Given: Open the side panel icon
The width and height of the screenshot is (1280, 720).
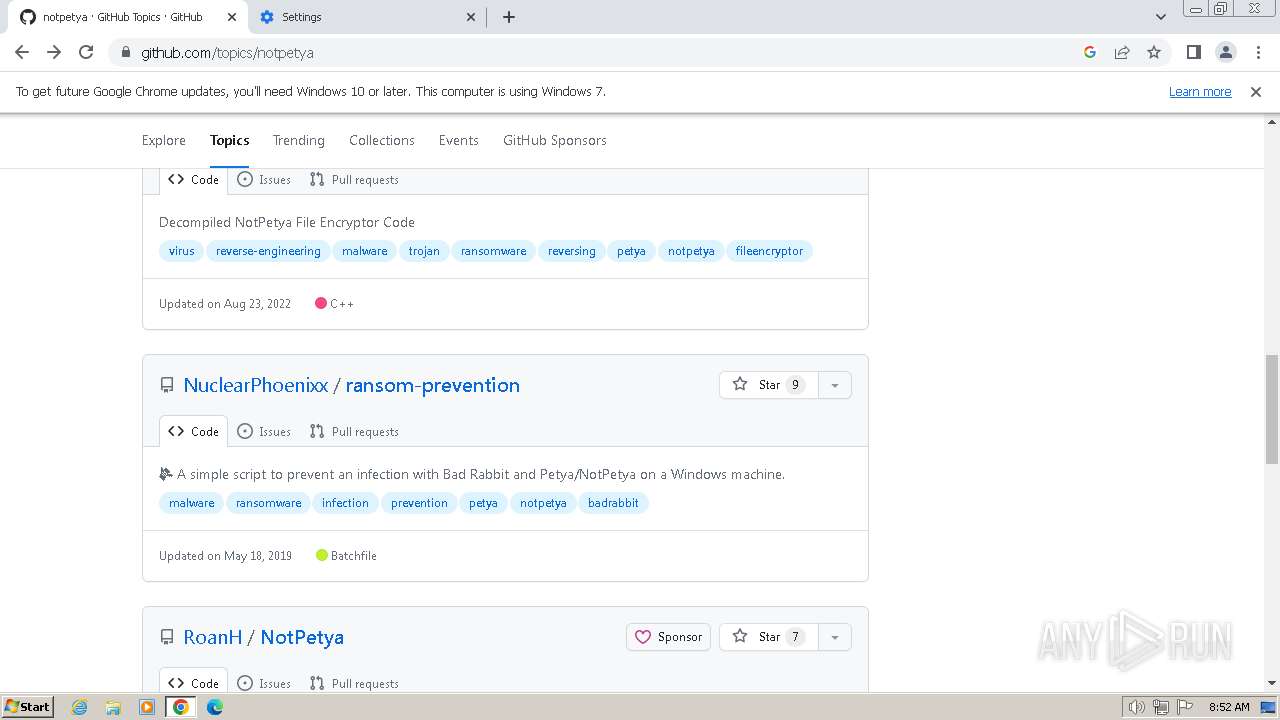Looking at the screenshot, I should [x=1193, y=52].
